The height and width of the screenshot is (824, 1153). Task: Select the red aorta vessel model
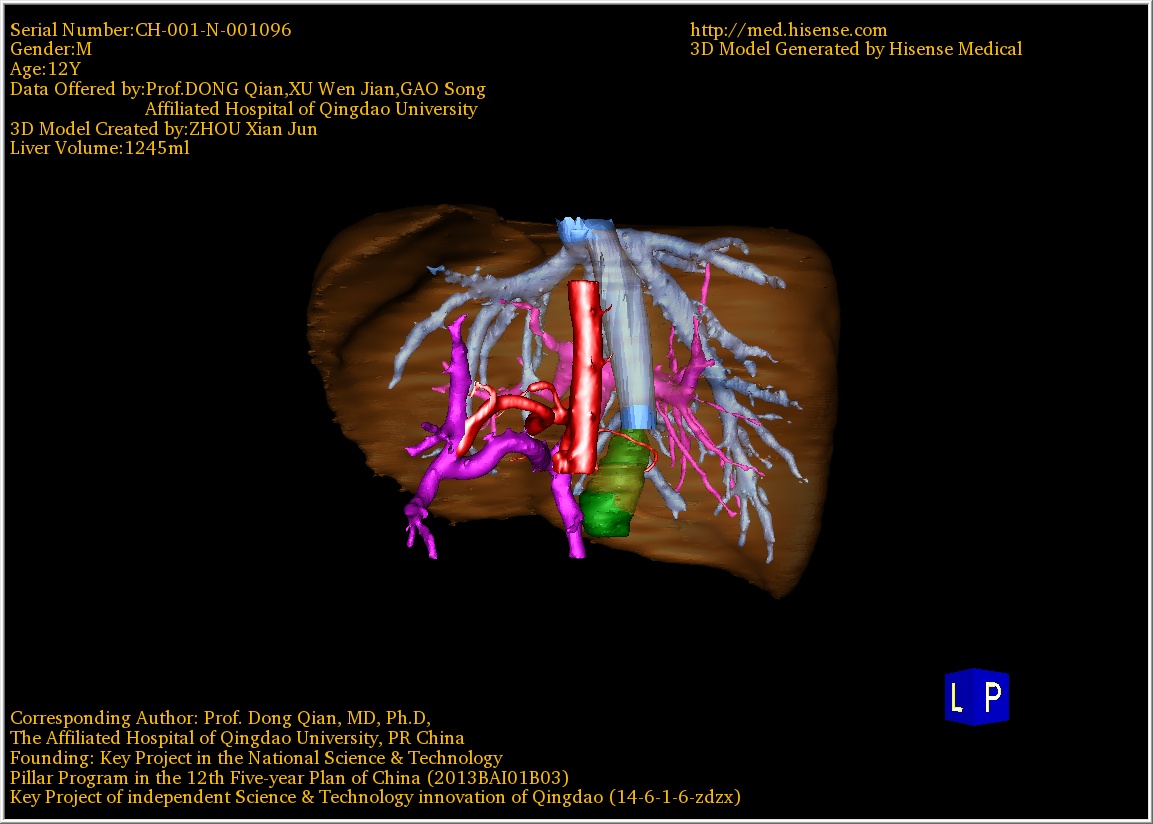pyautogui.click(x=583, y=375)
